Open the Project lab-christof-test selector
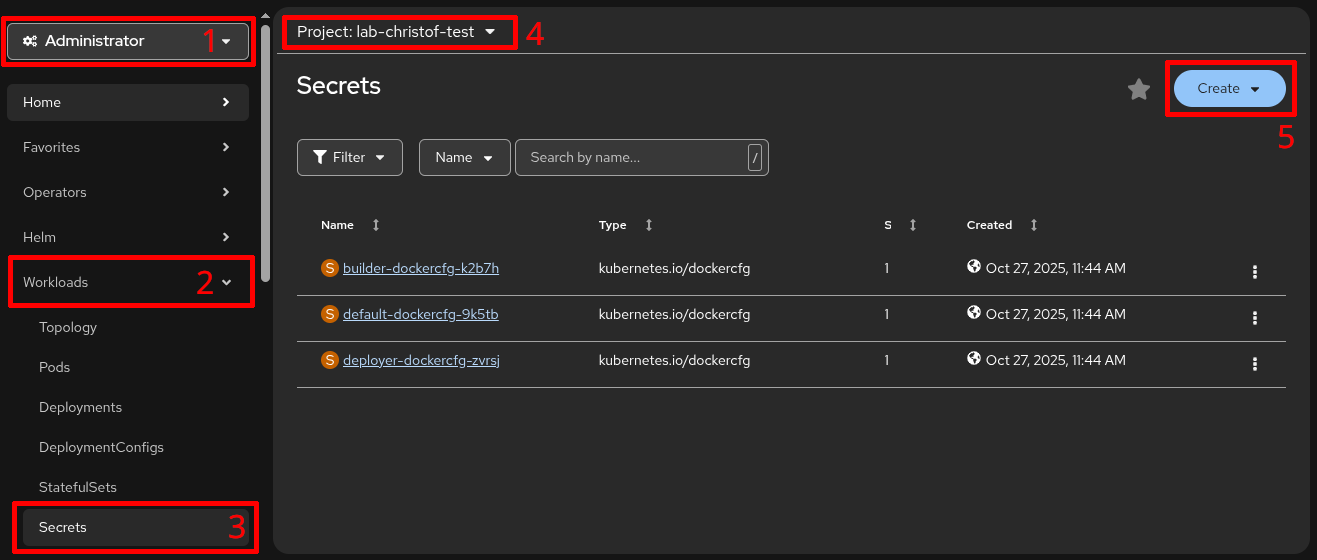The width and height of the screenshot is (1317, 560). click(397, 32)
